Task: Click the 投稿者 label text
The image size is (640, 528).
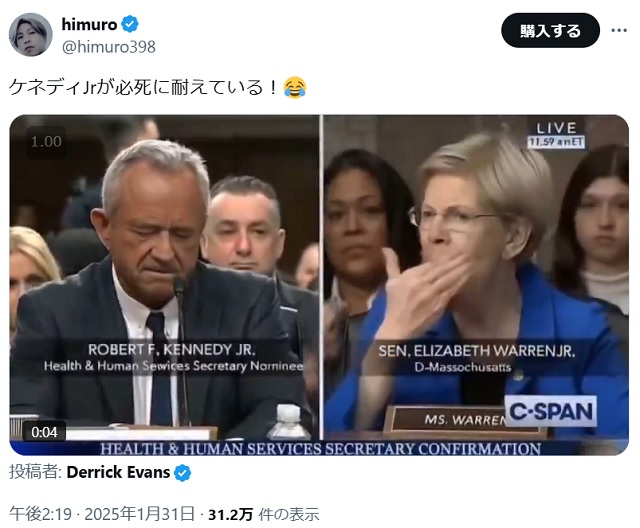Action: [35, 472]
